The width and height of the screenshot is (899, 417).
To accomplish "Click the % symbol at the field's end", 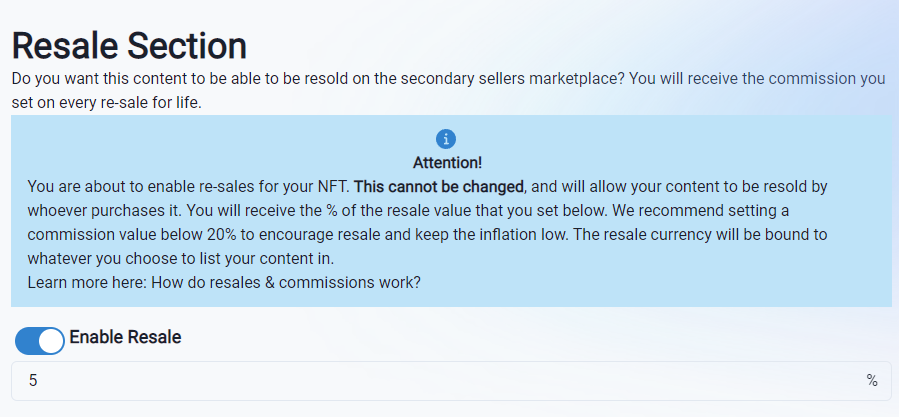I will pos(872,381).
